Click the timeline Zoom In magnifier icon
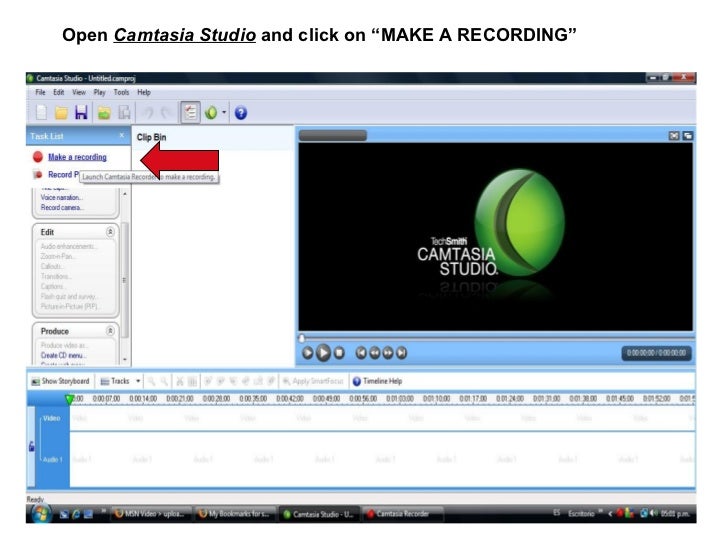Viewport: 728px width, 546px height. [151, 381]
